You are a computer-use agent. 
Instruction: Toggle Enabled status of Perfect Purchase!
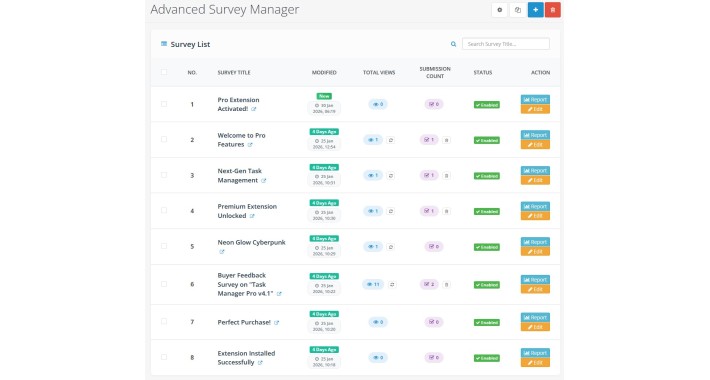[x=487, y=322]
